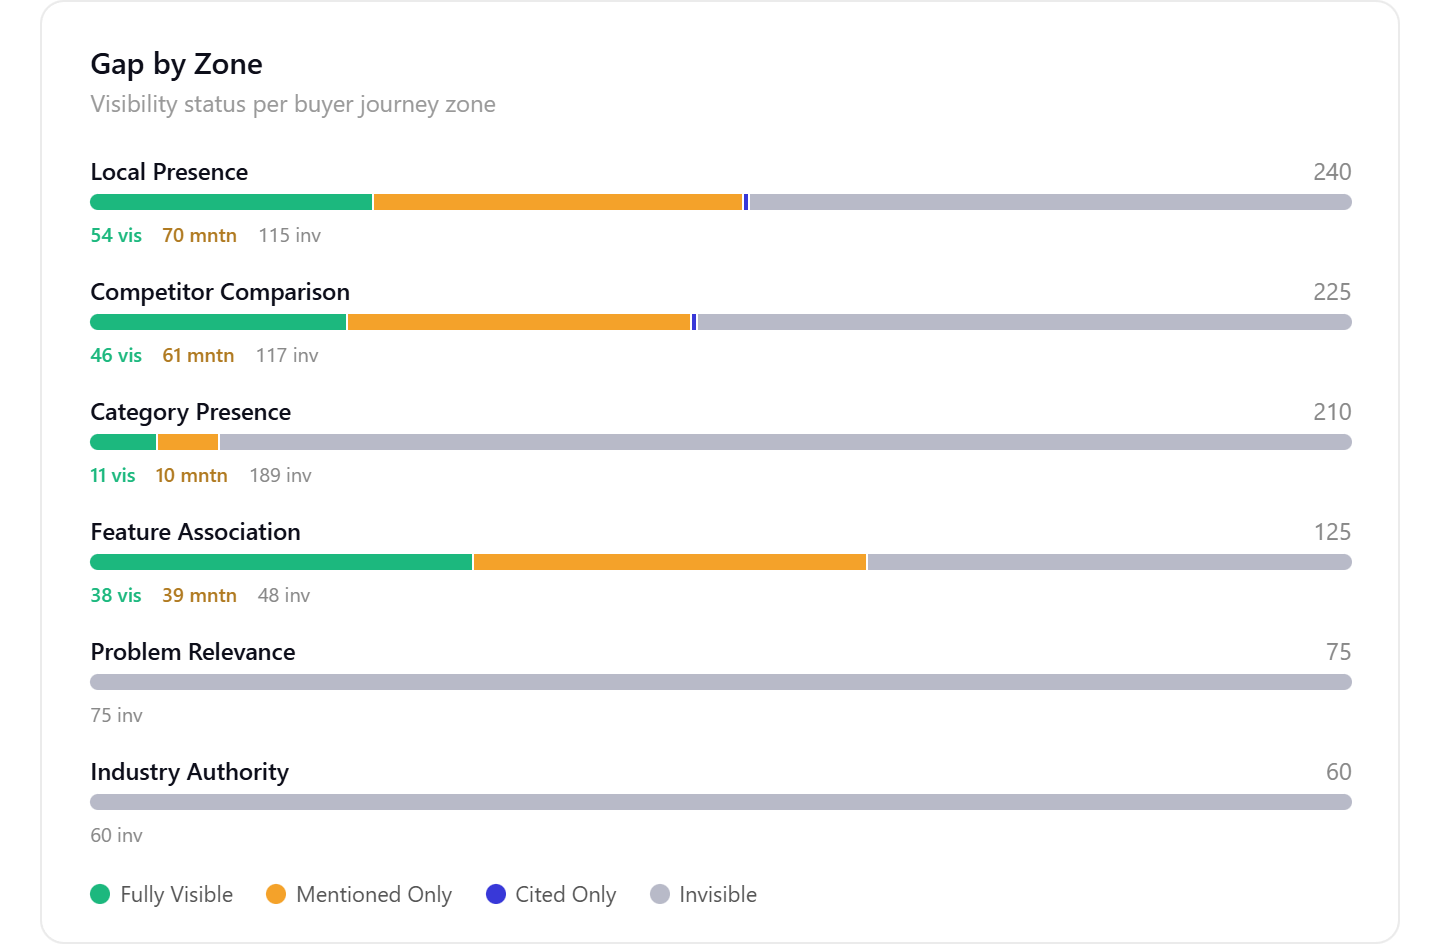Click the '61 mntn' count under Competitor Comparison
Image resolution: width=1440 pixels, height=944 pixels.
[x=198, y=355]
